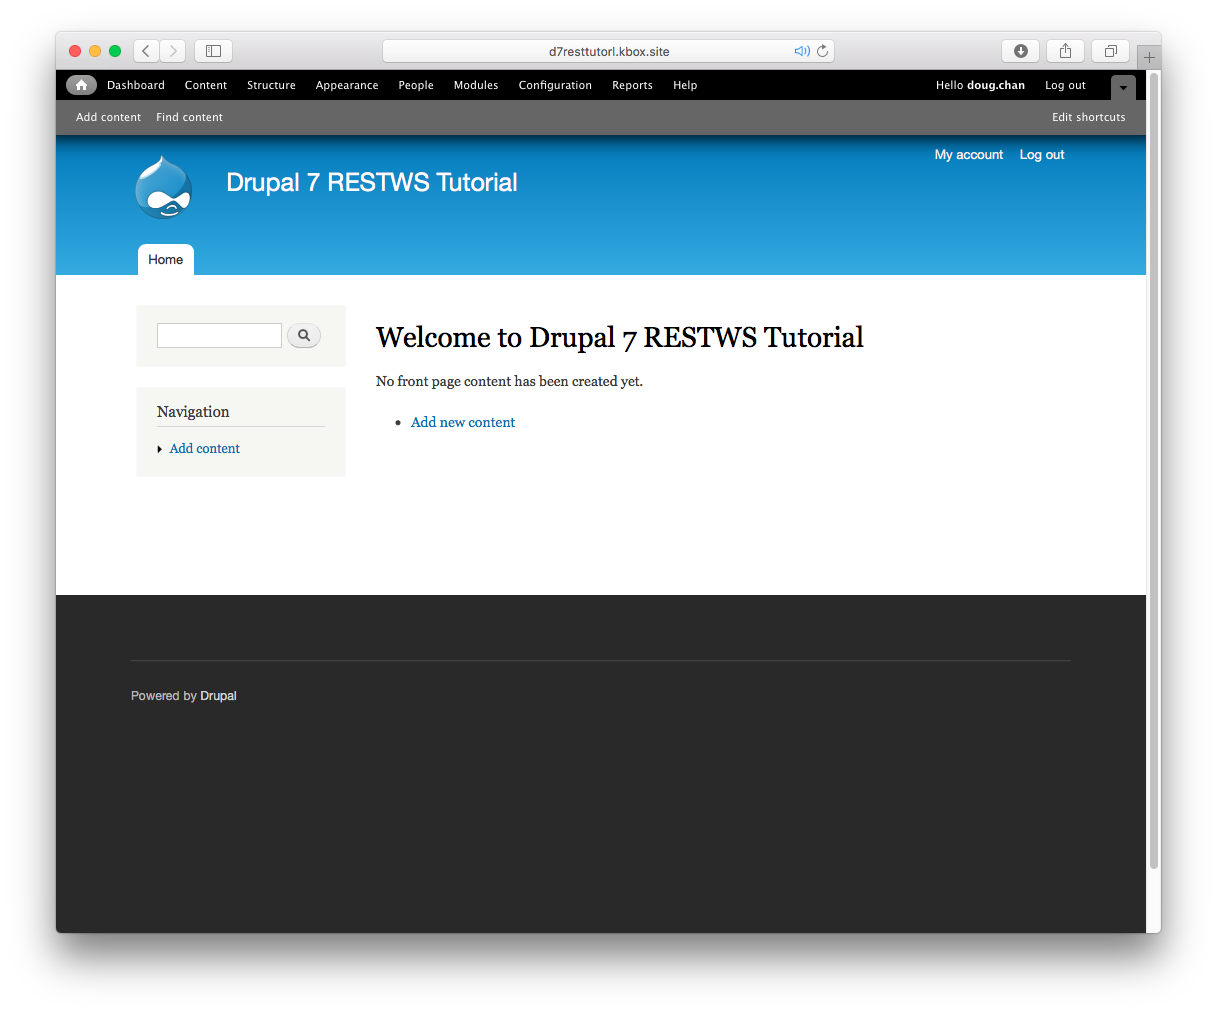
Task: Select the Home tab
Action: (166, 259)
